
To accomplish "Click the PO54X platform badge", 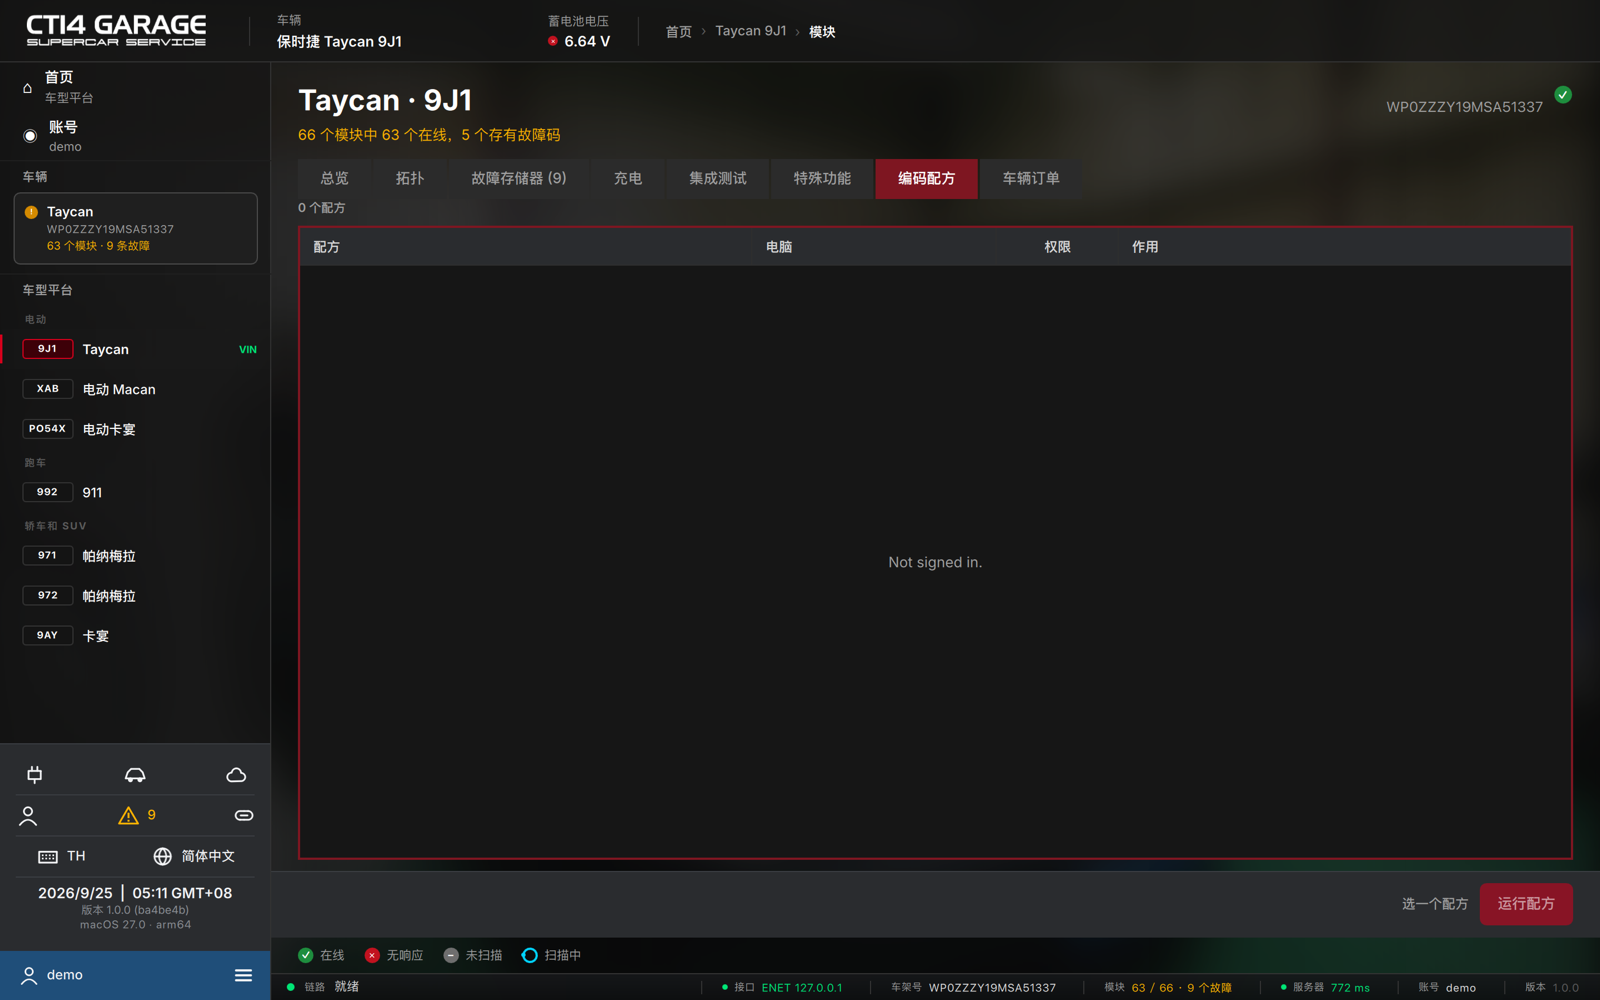I will coord(47,429).
